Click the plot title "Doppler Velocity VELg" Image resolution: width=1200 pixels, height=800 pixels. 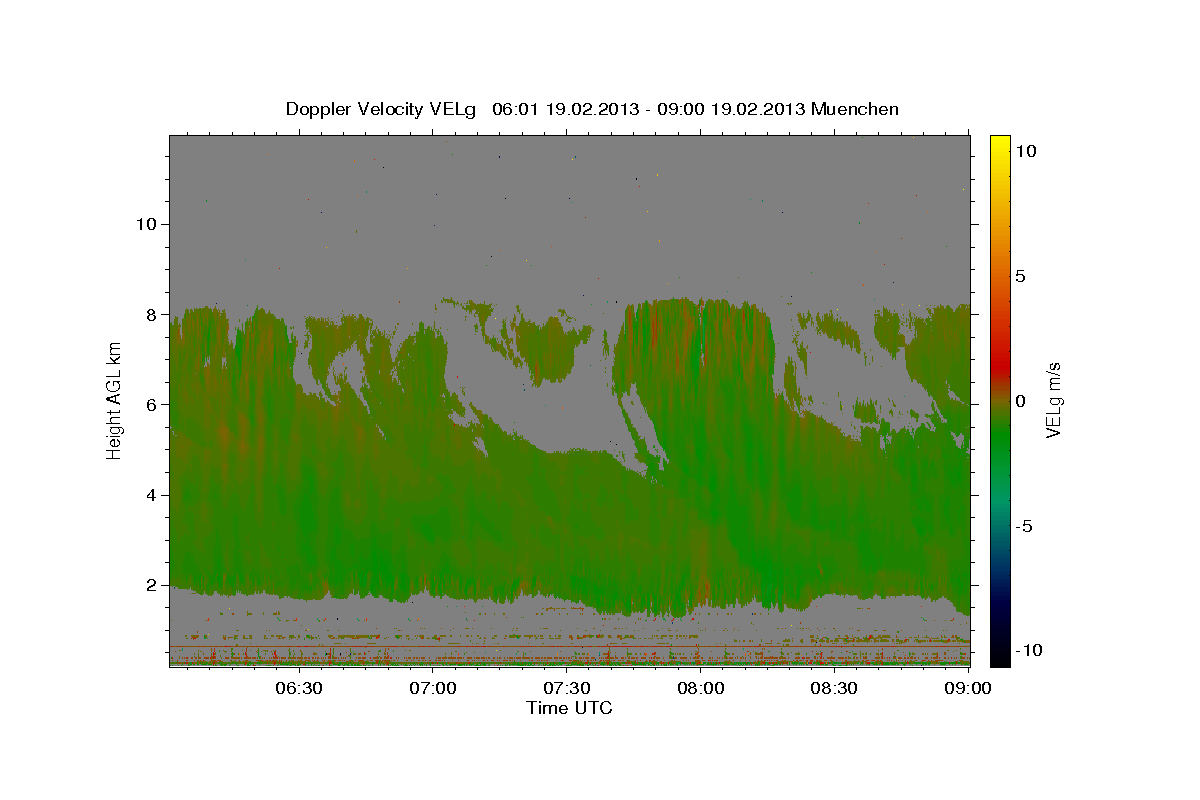point(381,109)
